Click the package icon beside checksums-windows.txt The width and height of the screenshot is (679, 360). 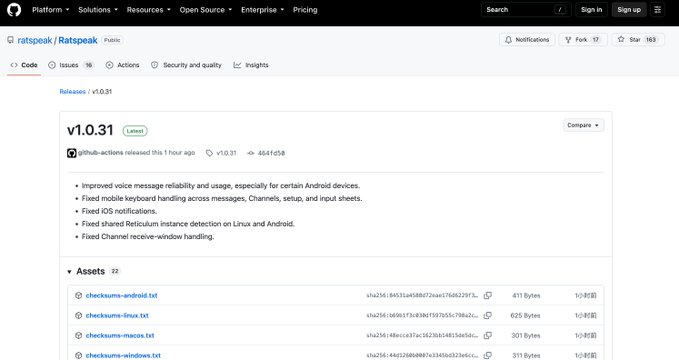coord(78,355)
